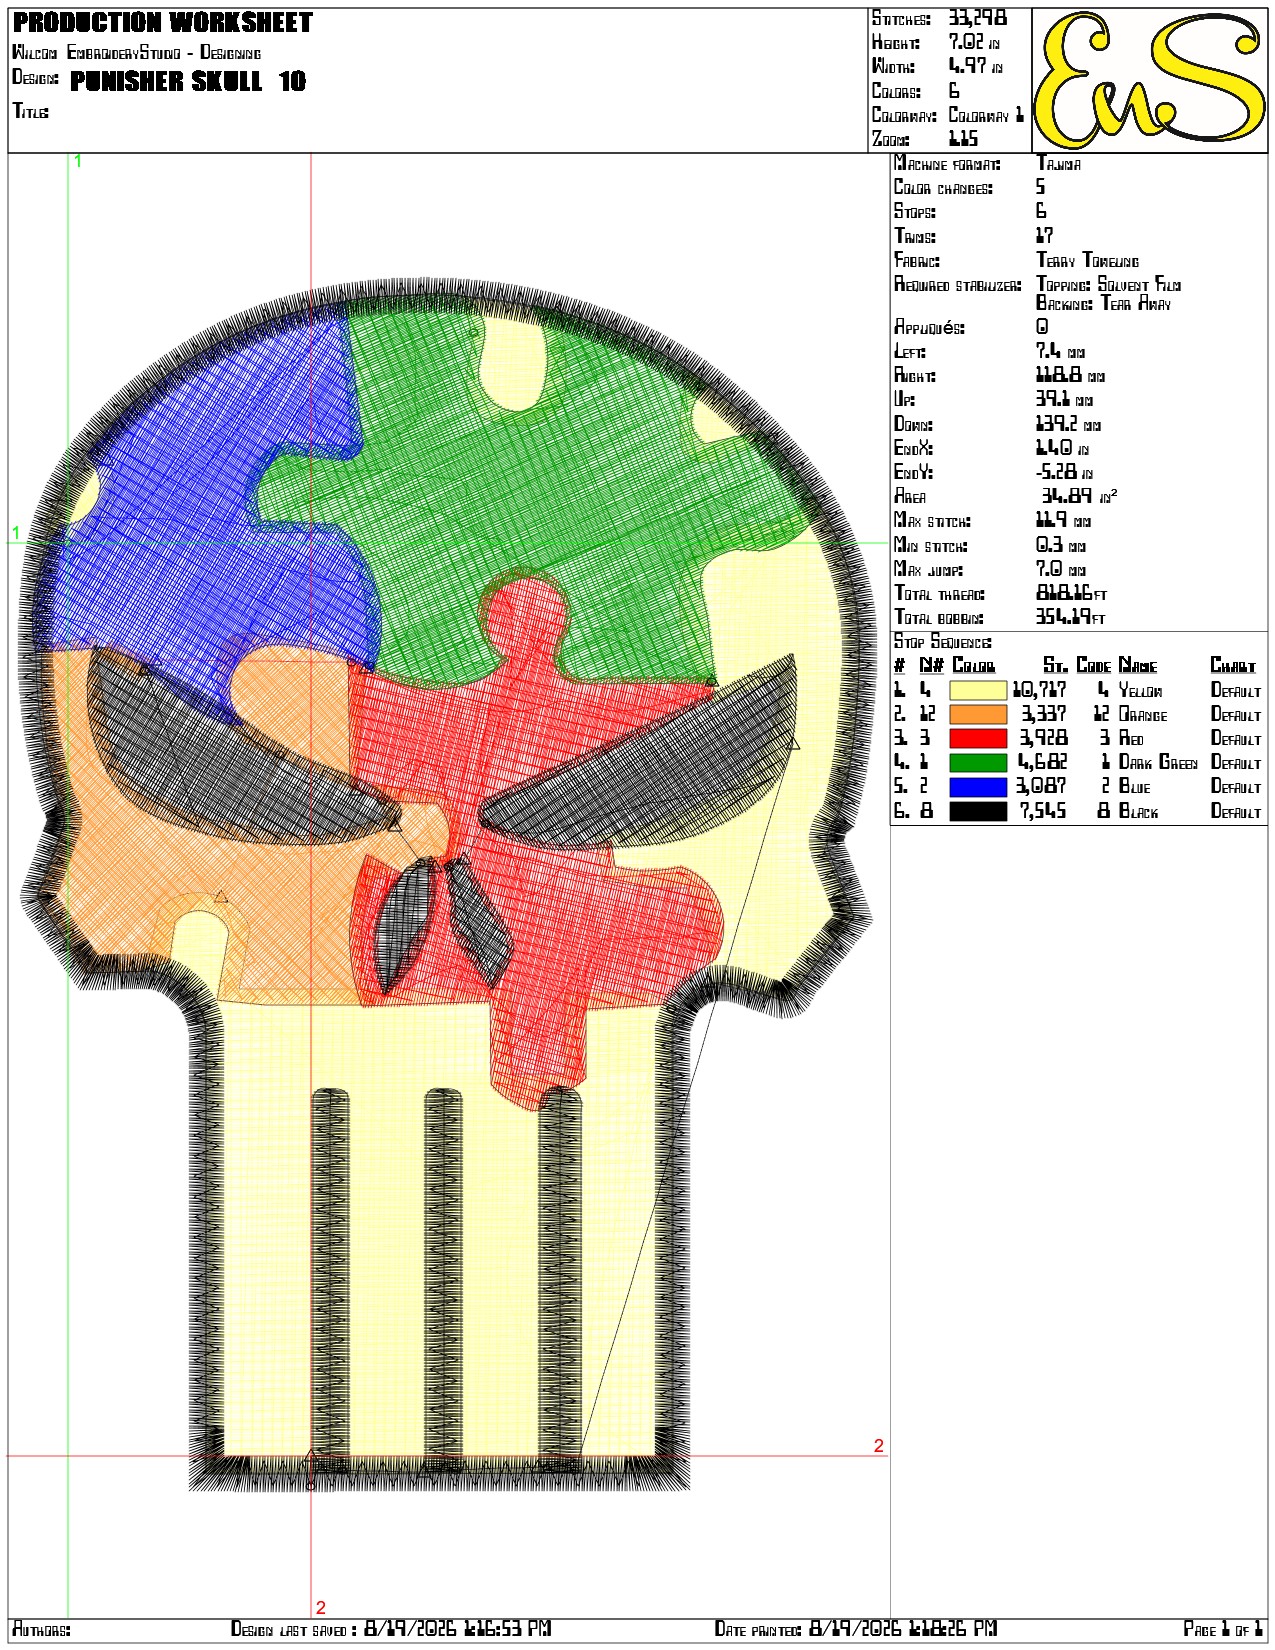Viewport: 1275px width, 1650px height.
Task: Click the 'Authors:' footer label
Action: click(42, 1630)
